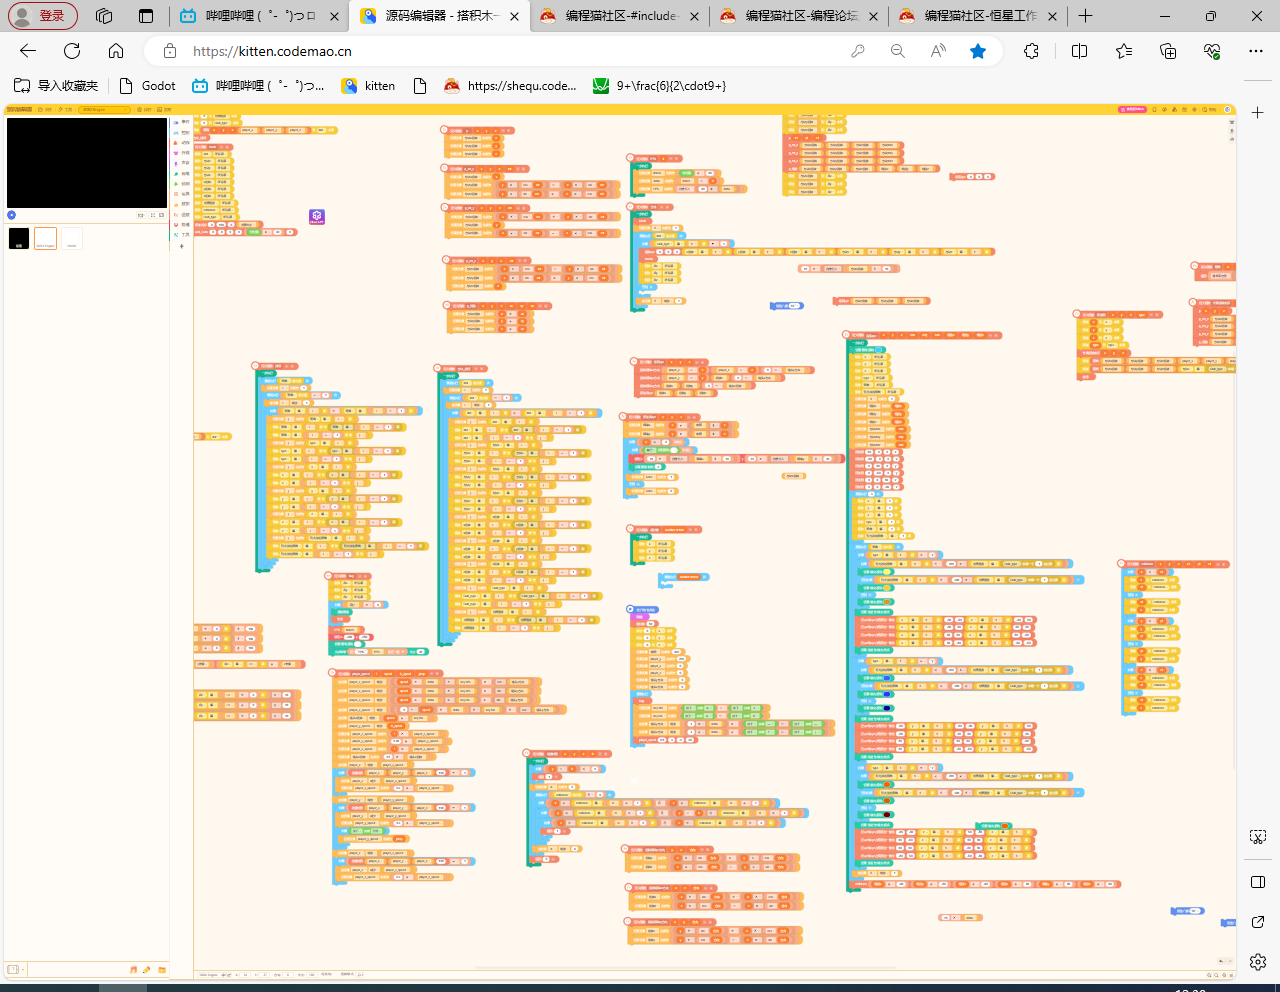
Task: Click the zoom magnifier icon in address bar
Action: [898, 51]
